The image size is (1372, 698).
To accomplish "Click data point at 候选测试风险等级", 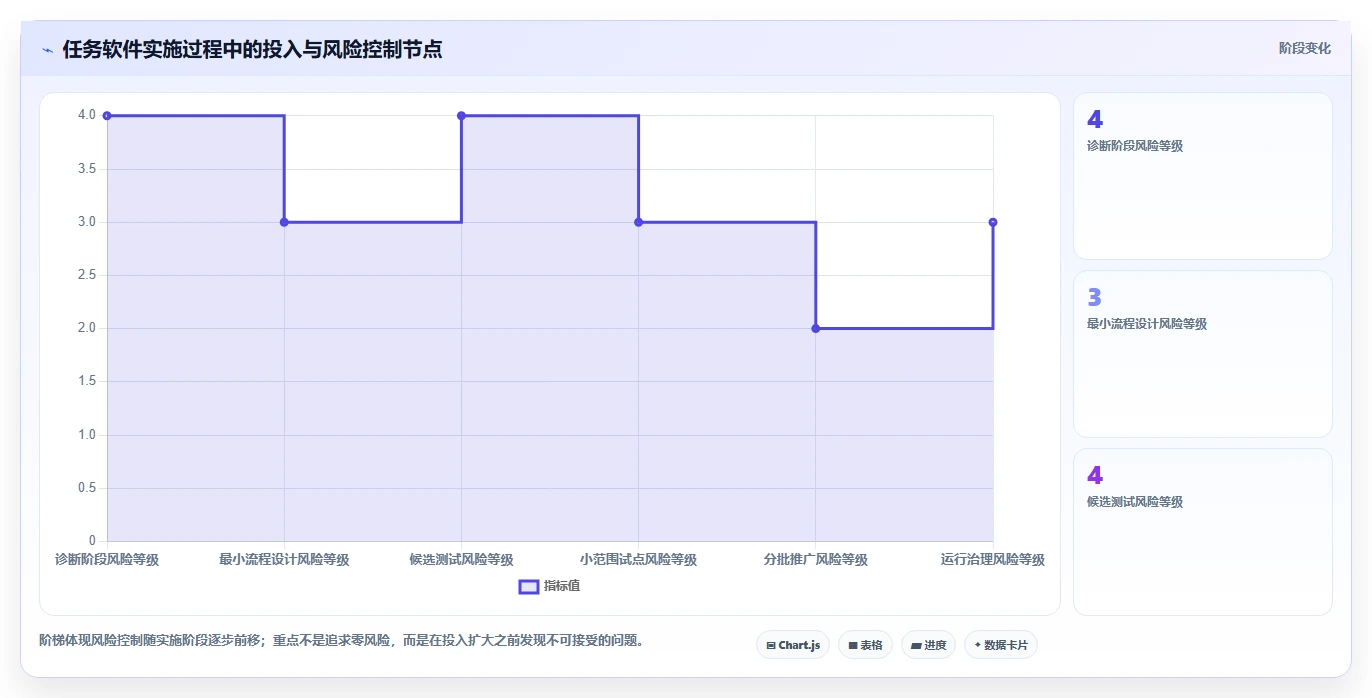I will 461,116.
